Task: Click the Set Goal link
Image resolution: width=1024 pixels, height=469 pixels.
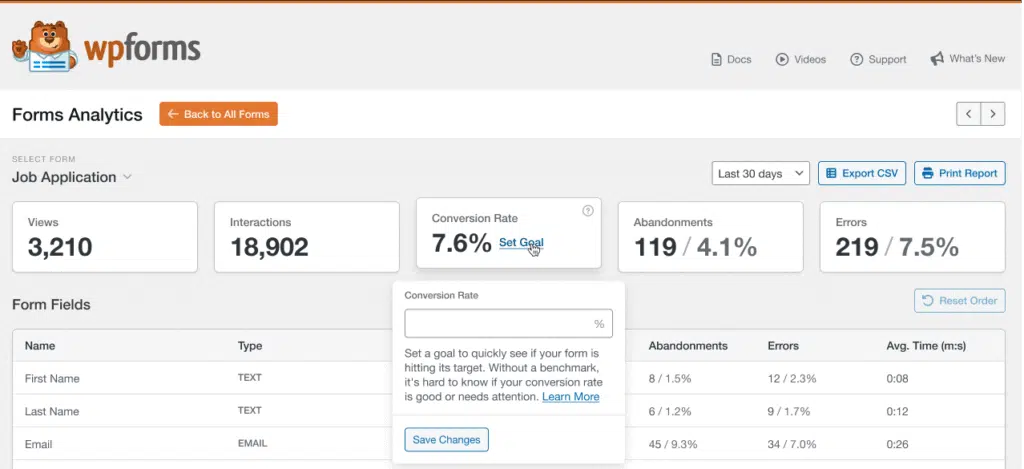Action: [521, 242]
